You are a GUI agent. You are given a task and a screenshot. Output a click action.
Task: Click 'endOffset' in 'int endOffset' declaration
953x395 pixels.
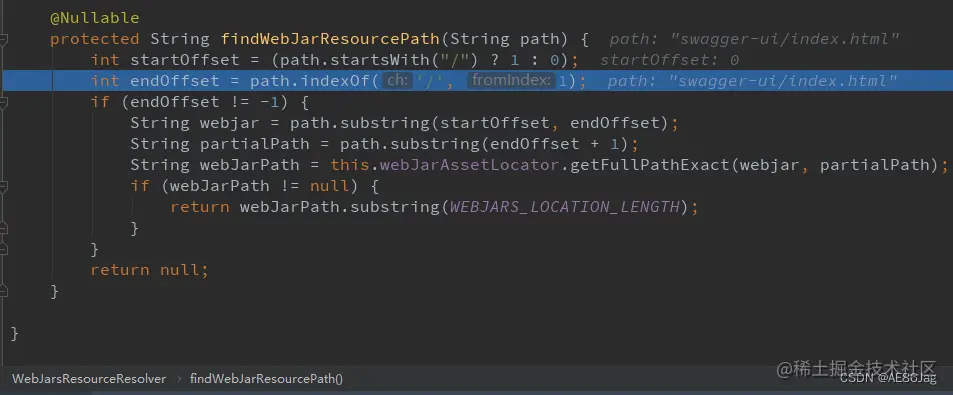(x=174, y=81)
